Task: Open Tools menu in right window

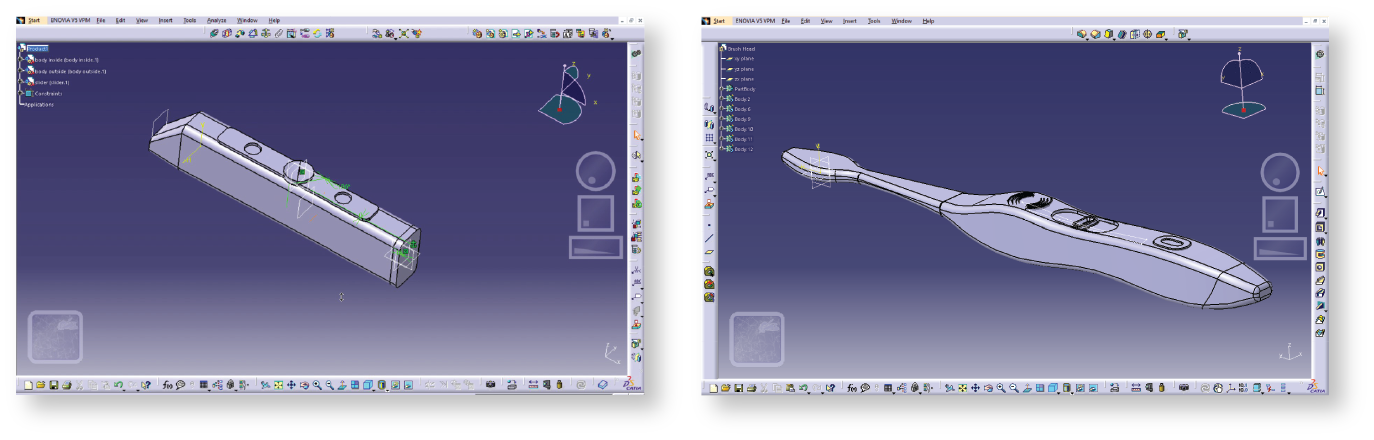Action: (x=874, y=21)
